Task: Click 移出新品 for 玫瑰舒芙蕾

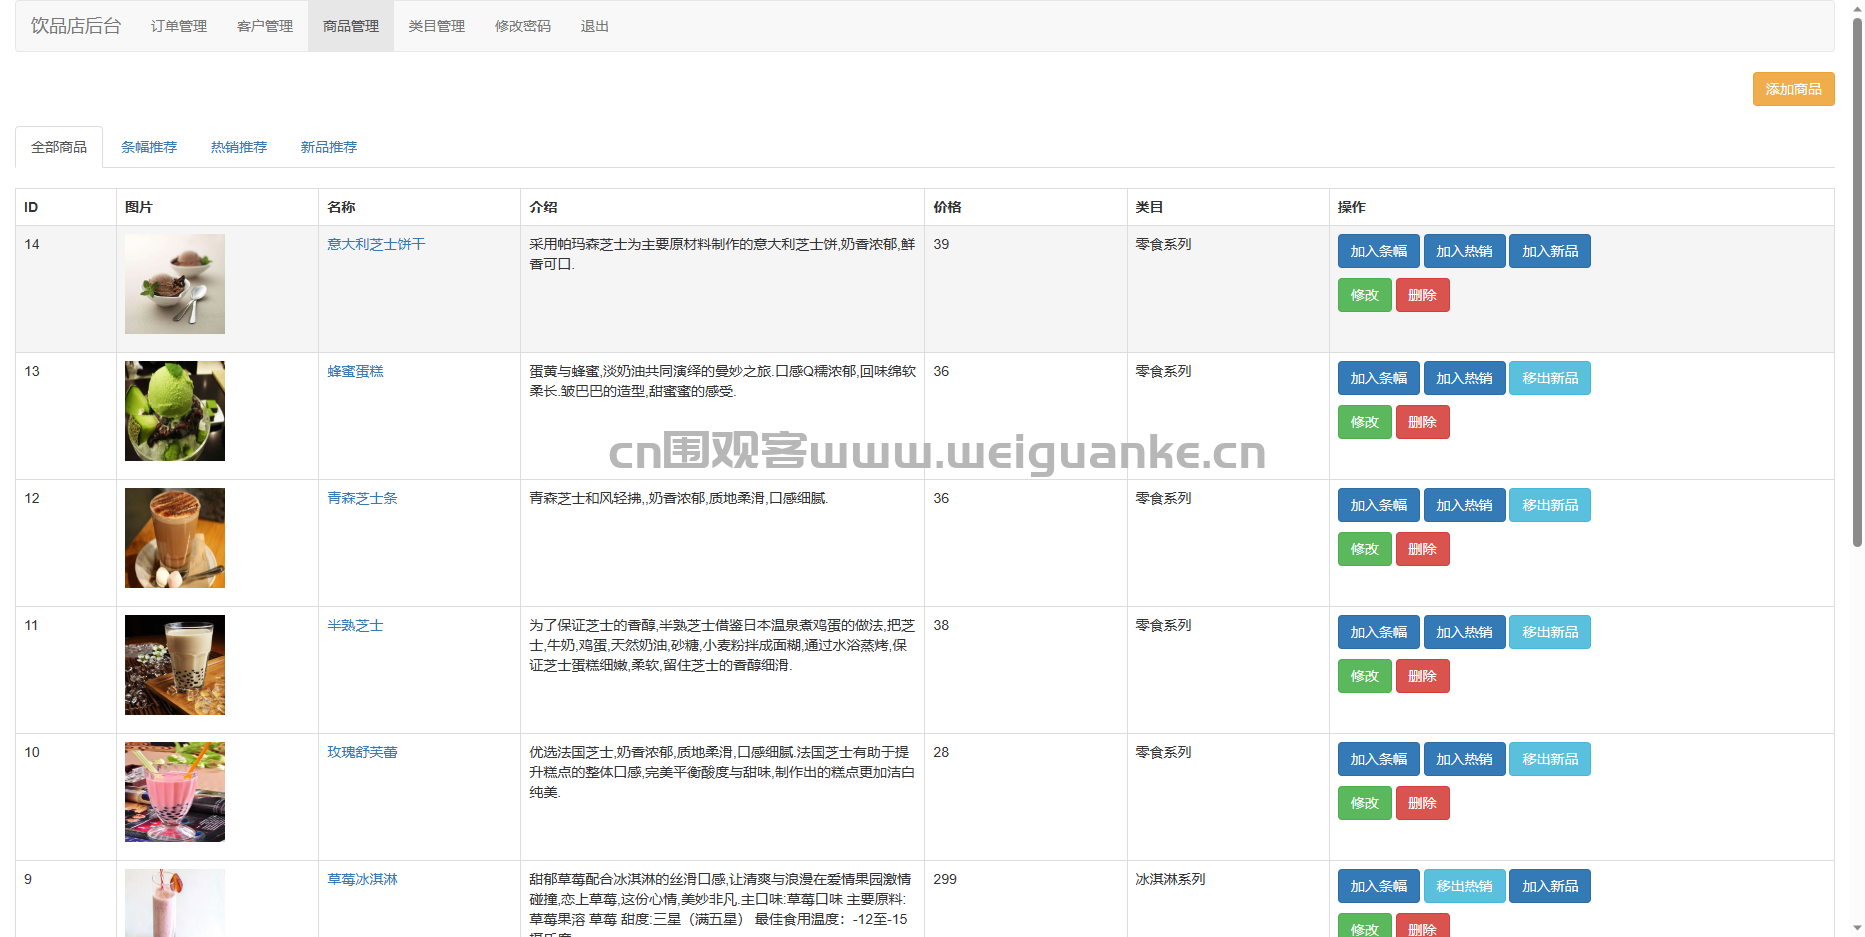Action: pos(1550,759)
